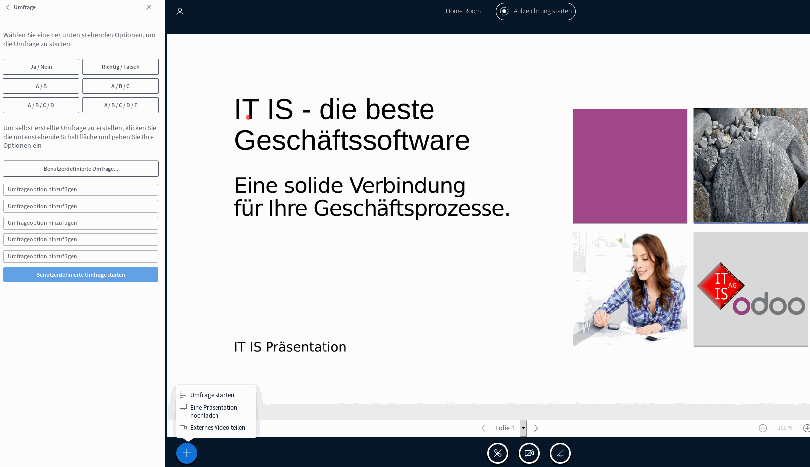810x467 pixels.
Task: Click the IT IS odoo logo image
Action: (x=750, y=289)
